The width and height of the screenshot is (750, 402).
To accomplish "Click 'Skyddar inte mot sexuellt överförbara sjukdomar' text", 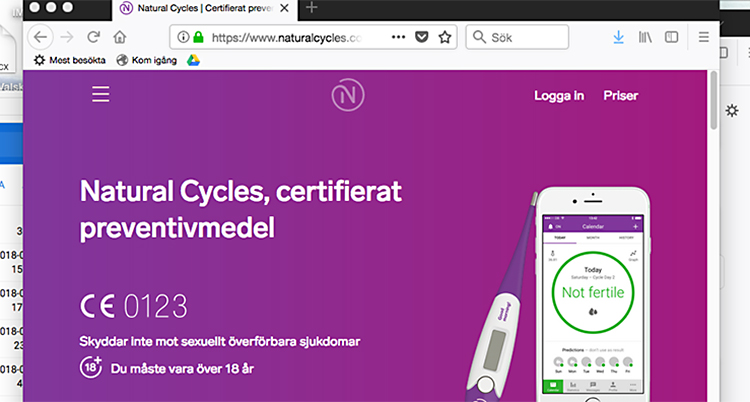I will pyautogui.click(x=220, y=341).
